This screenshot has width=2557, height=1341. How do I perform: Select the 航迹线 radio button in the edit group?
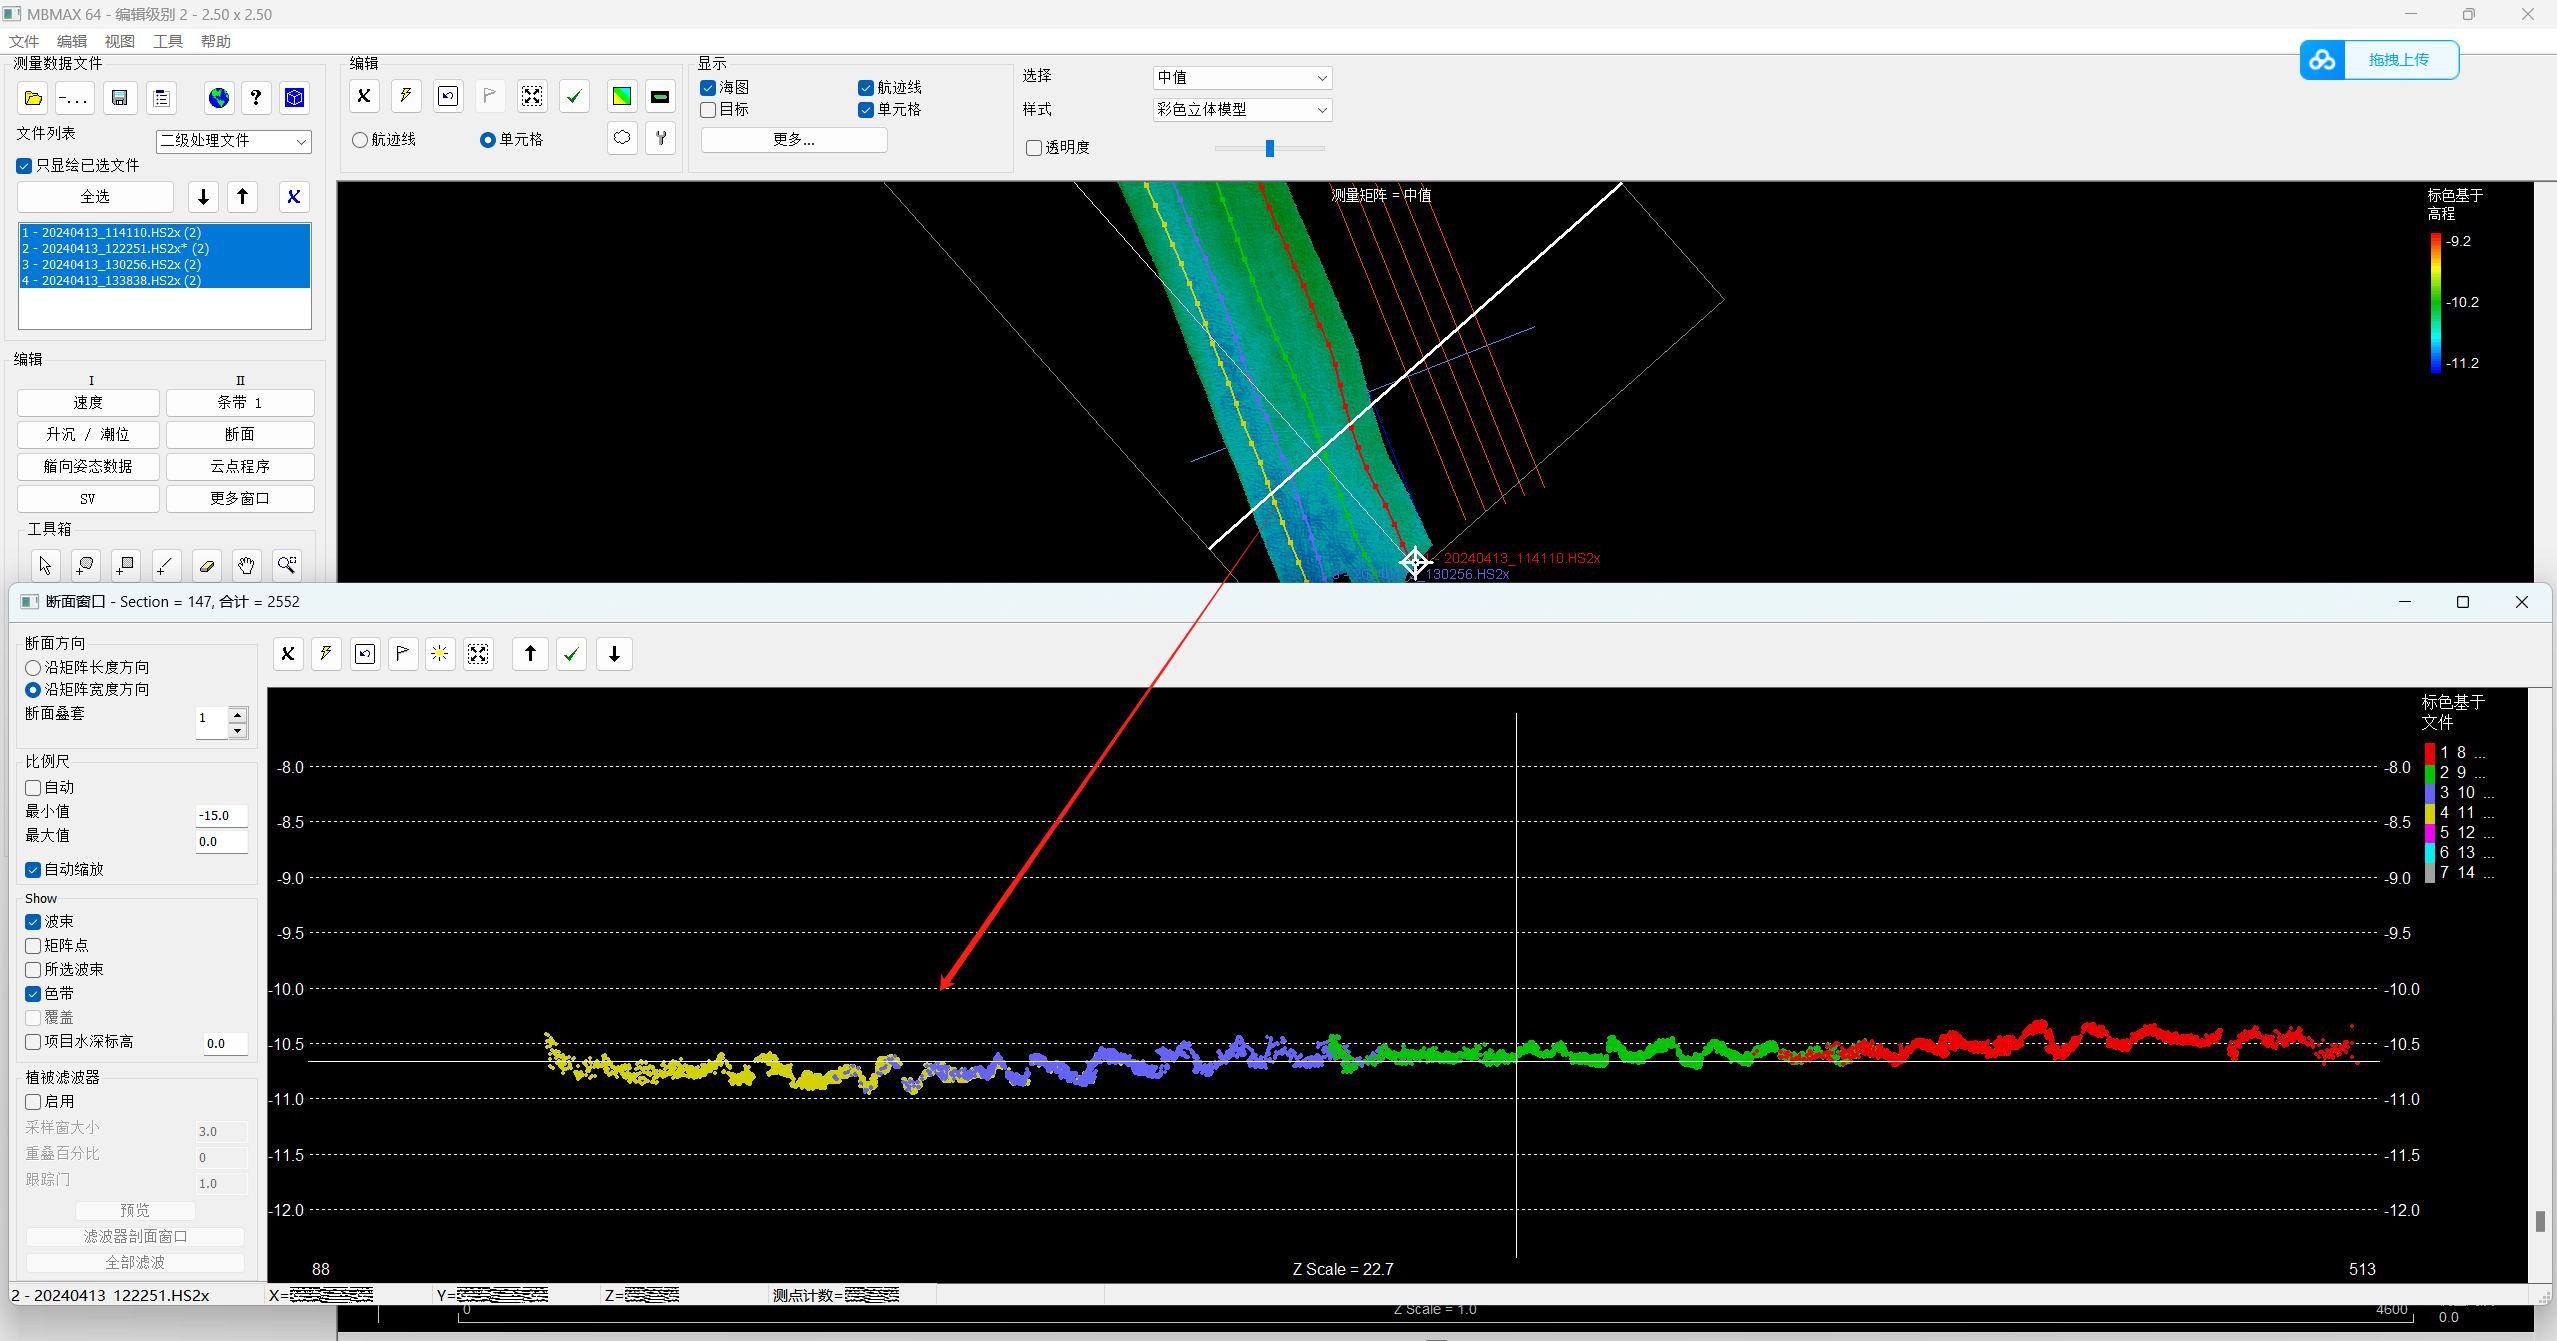(359, 139)
